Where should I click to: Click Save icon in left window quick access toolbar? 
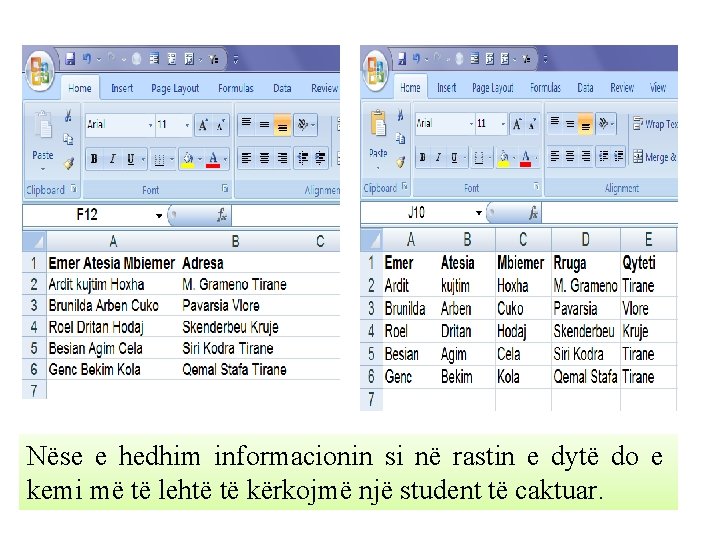(x=70, y=59)
